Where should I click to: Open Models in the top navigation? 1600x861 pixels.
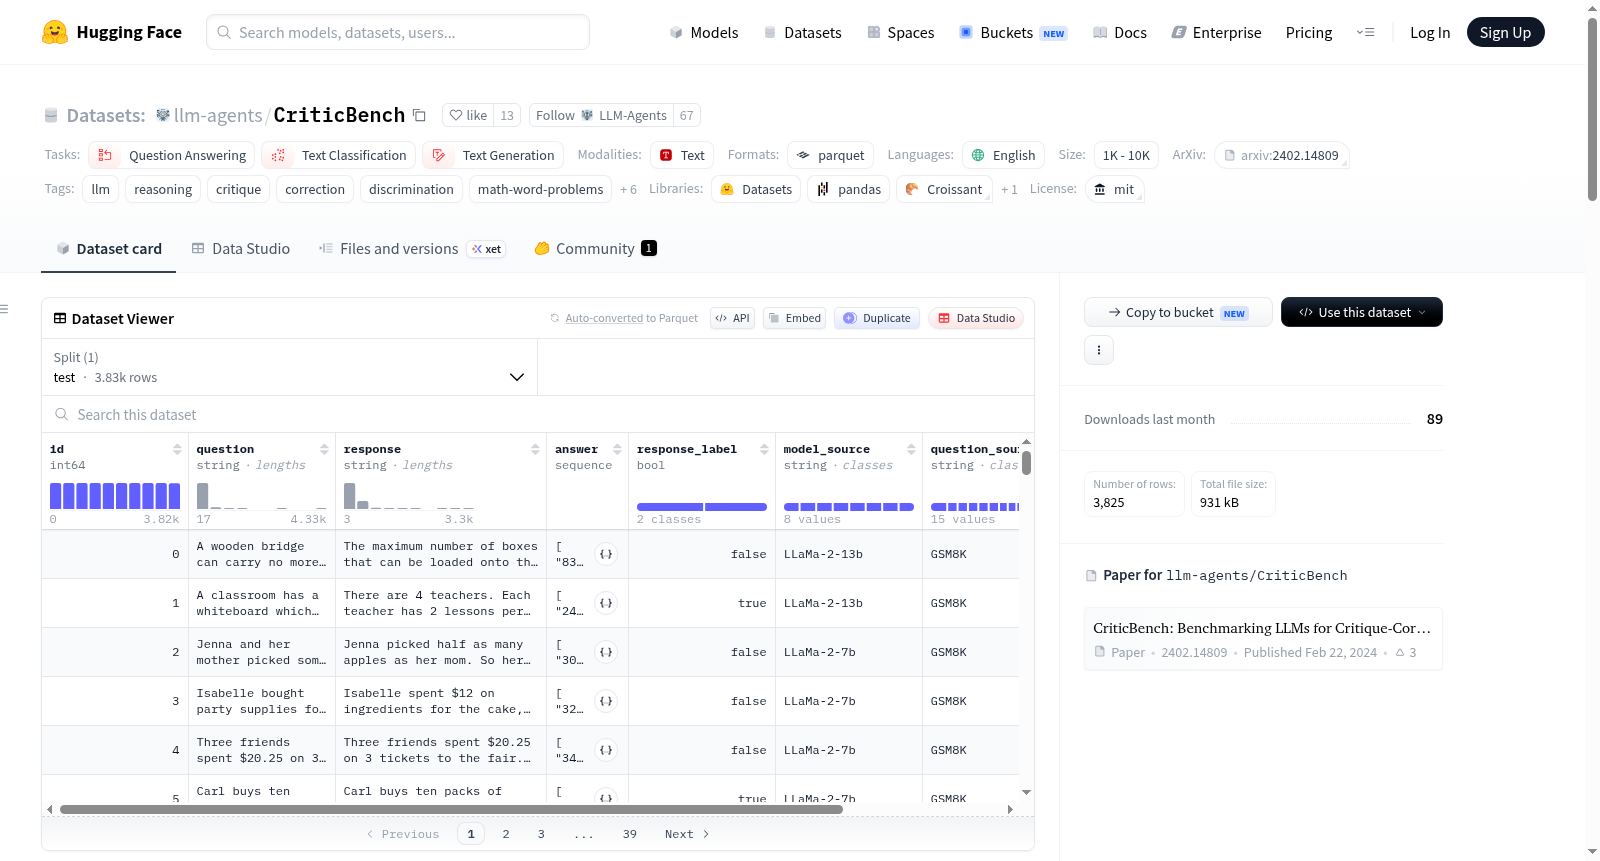pos(704,32)
